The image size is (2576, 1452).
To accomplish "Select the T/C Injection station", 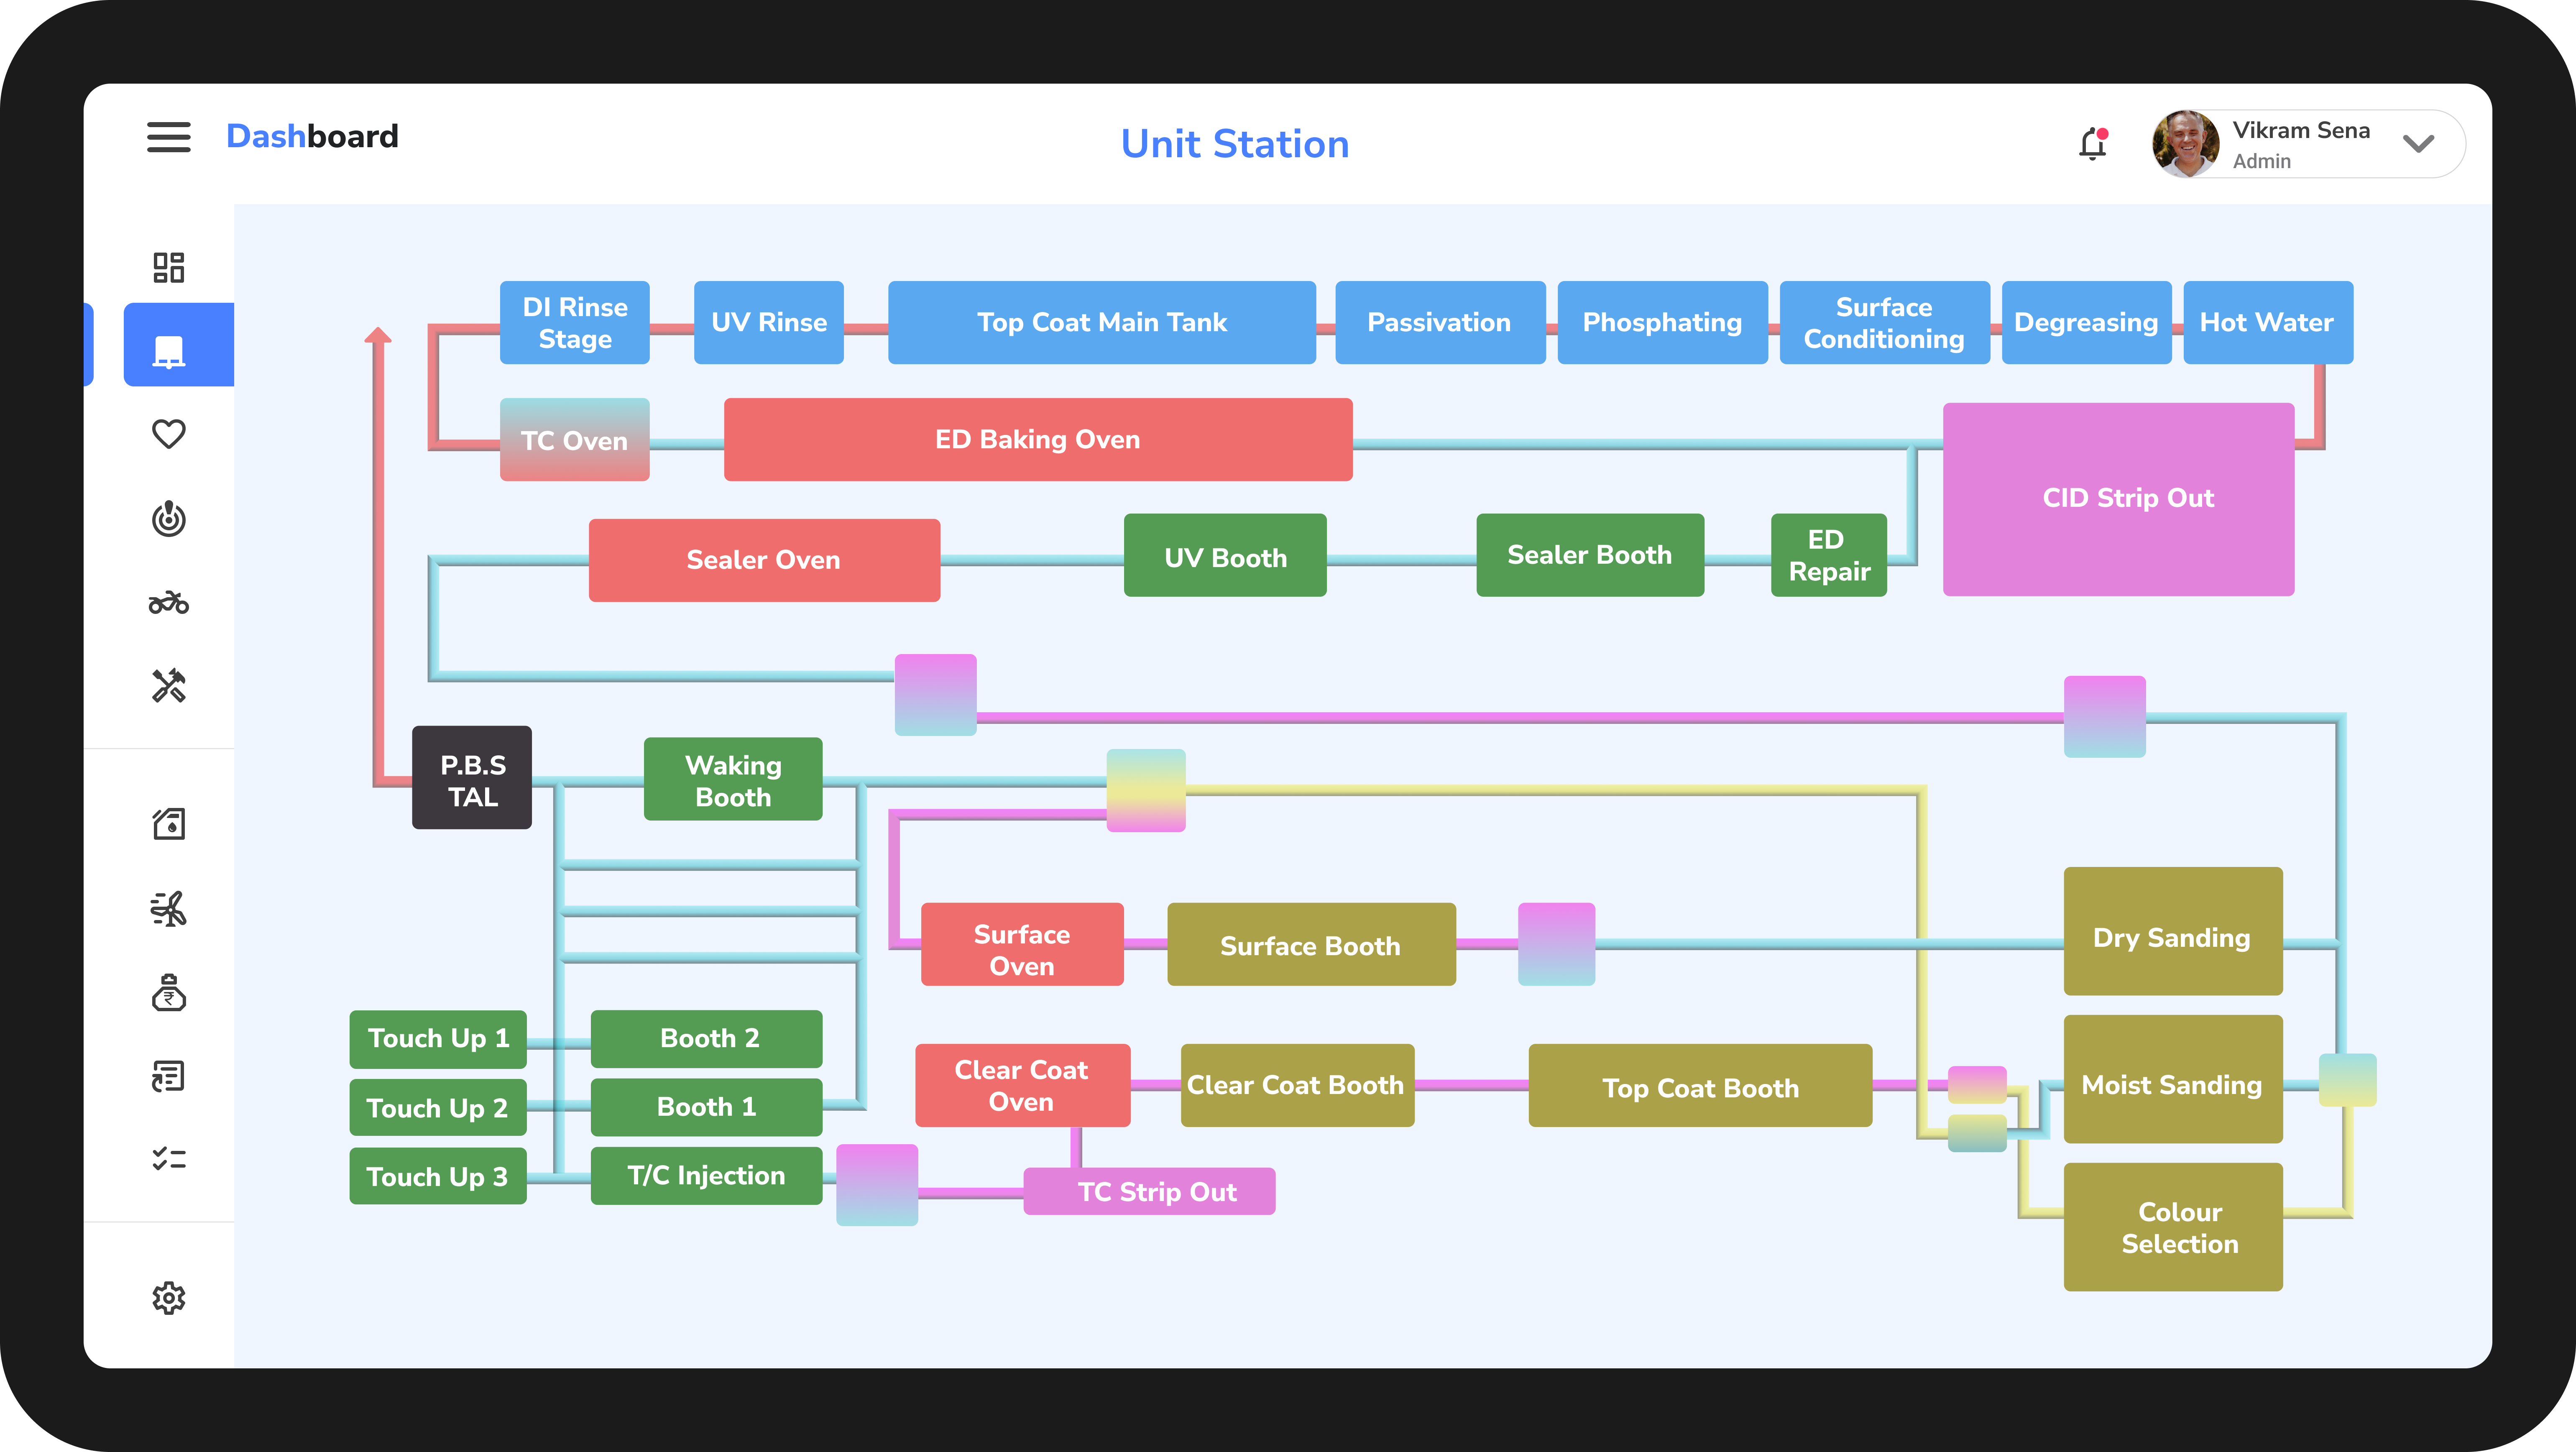I will [707, 1176].
